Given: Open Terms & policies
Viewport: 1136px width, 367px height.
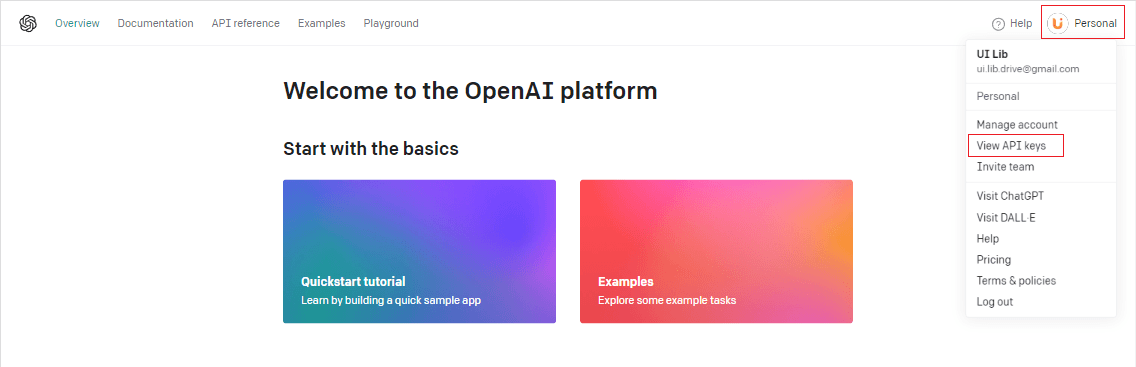Looking at the screenshot, I should click(x=1016, y=280).
